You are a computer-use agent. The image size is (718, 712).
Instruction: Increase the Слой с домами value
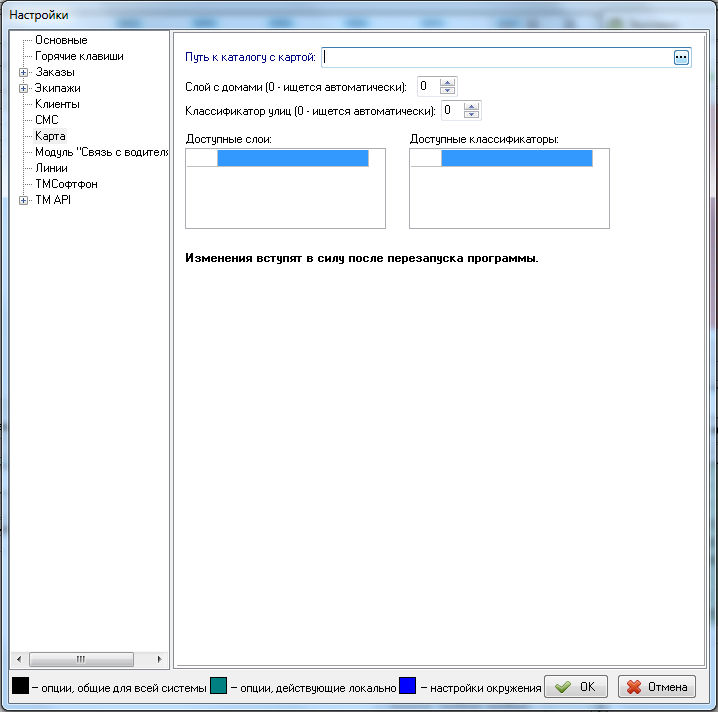click(x=448, y=82)
